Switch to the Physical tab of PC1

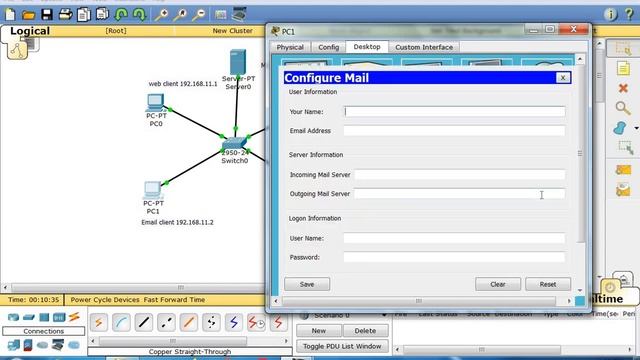290,47
